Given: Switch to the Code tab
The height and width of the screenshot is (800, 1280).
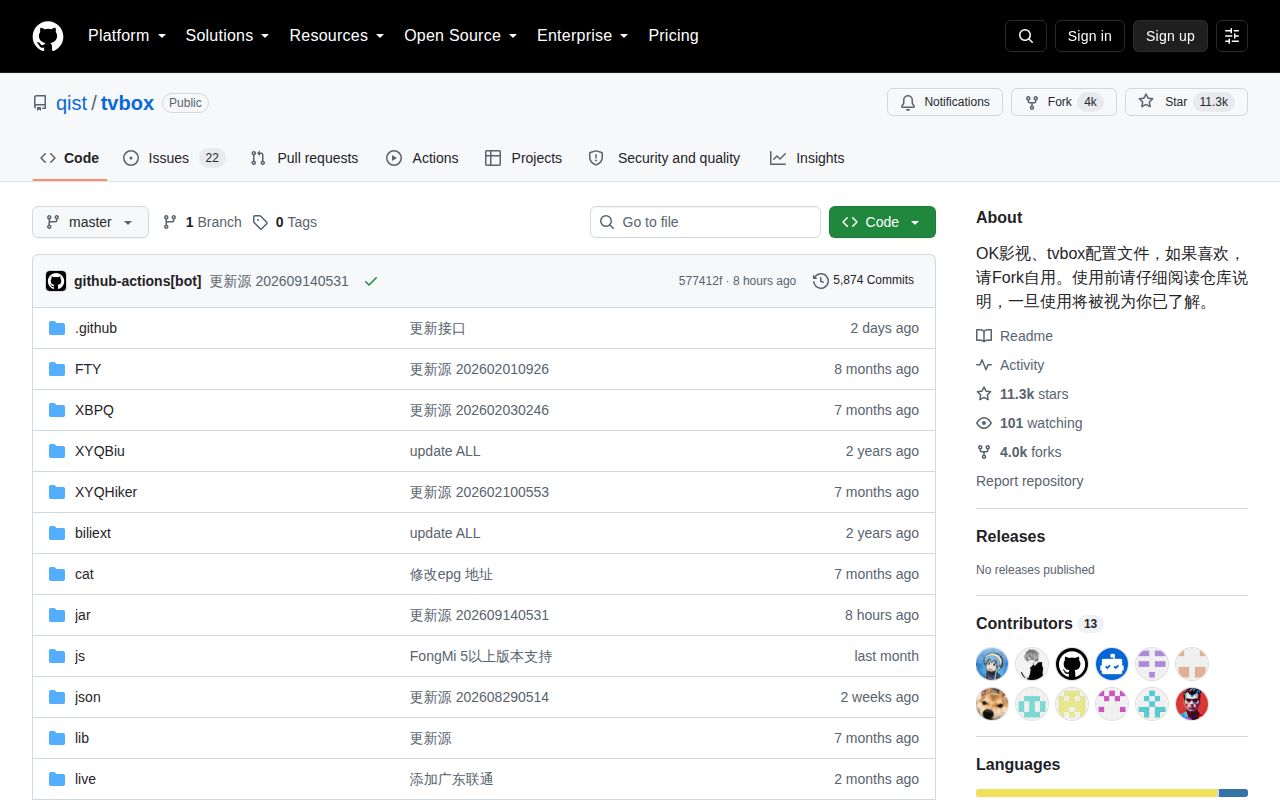Looking at the screenshot, I should pos(69,158).
